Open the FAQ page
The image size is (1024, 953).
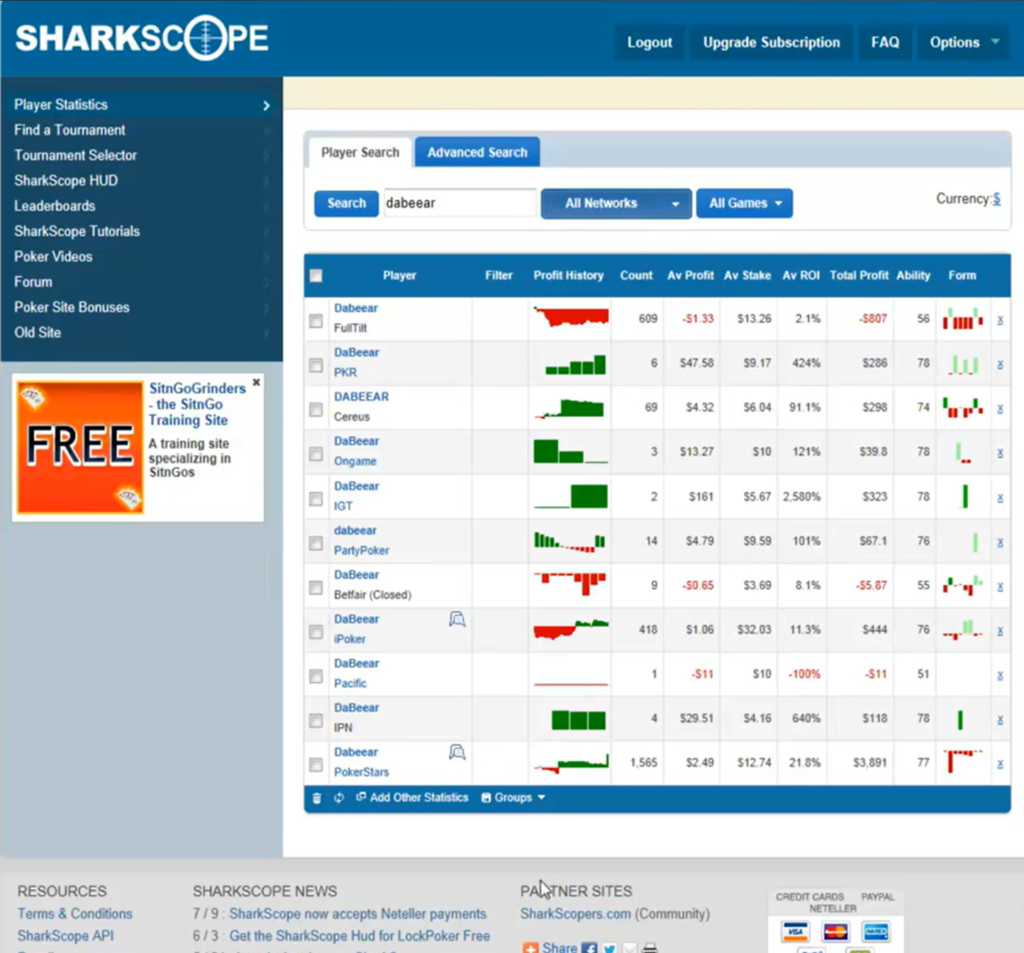[885, 42]
